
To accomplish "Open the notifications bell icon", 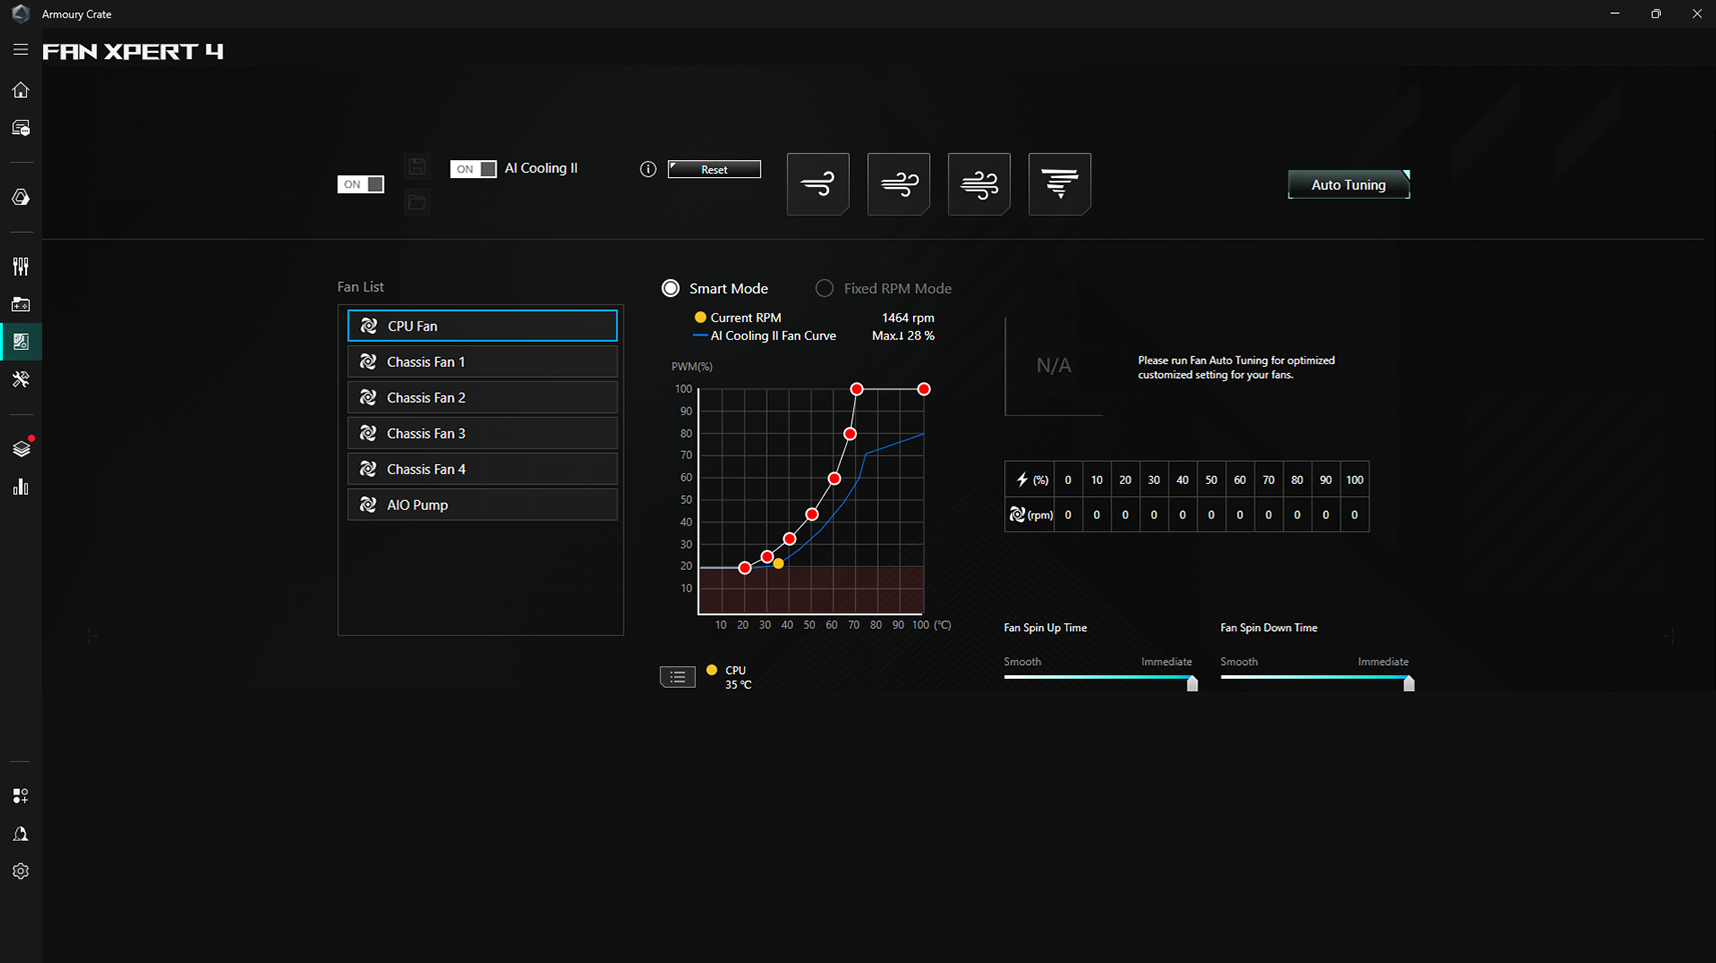I will [20, 834].
